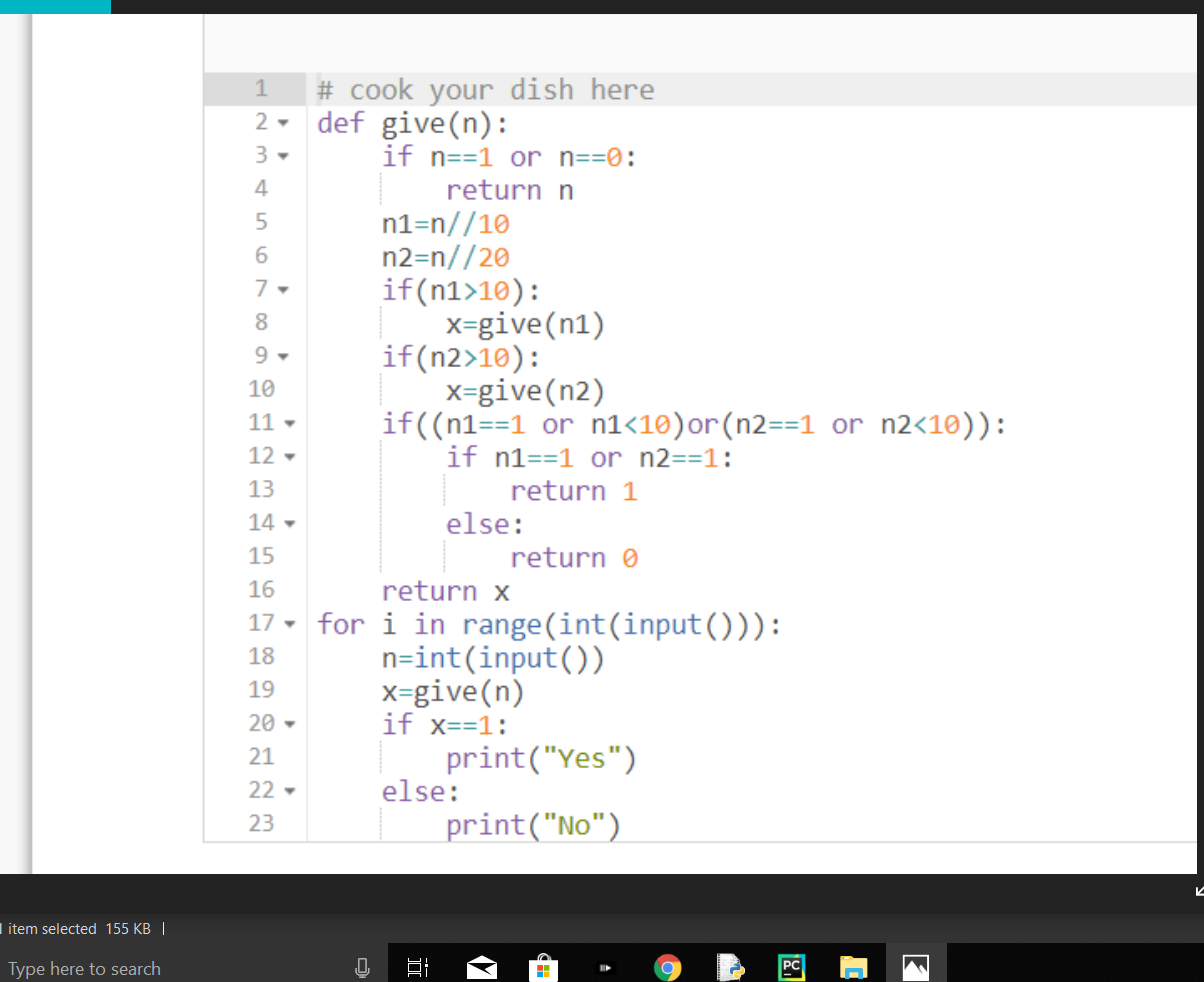Click the 'x=give(n1)' statement
1204x982 pixels.
[526, 324]
